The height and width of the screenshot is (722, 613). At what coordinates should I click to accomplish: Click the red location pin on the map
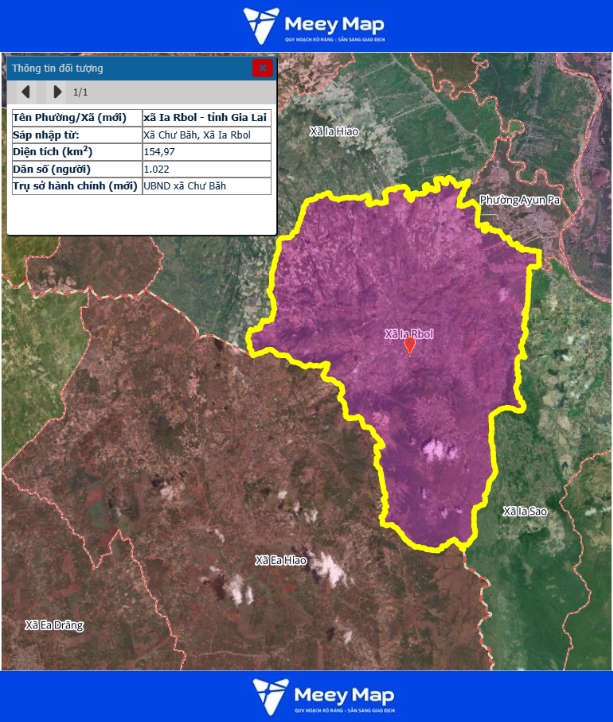click(409, 345)
